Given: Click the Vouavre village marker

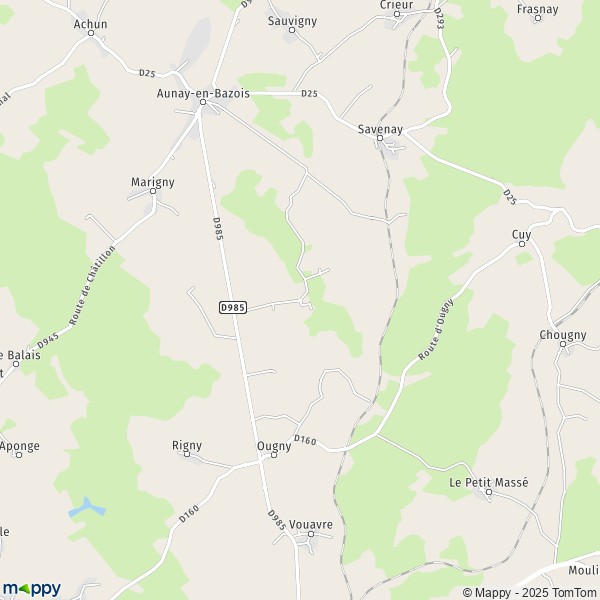Looking at the screenshot, I should [311, 534].
